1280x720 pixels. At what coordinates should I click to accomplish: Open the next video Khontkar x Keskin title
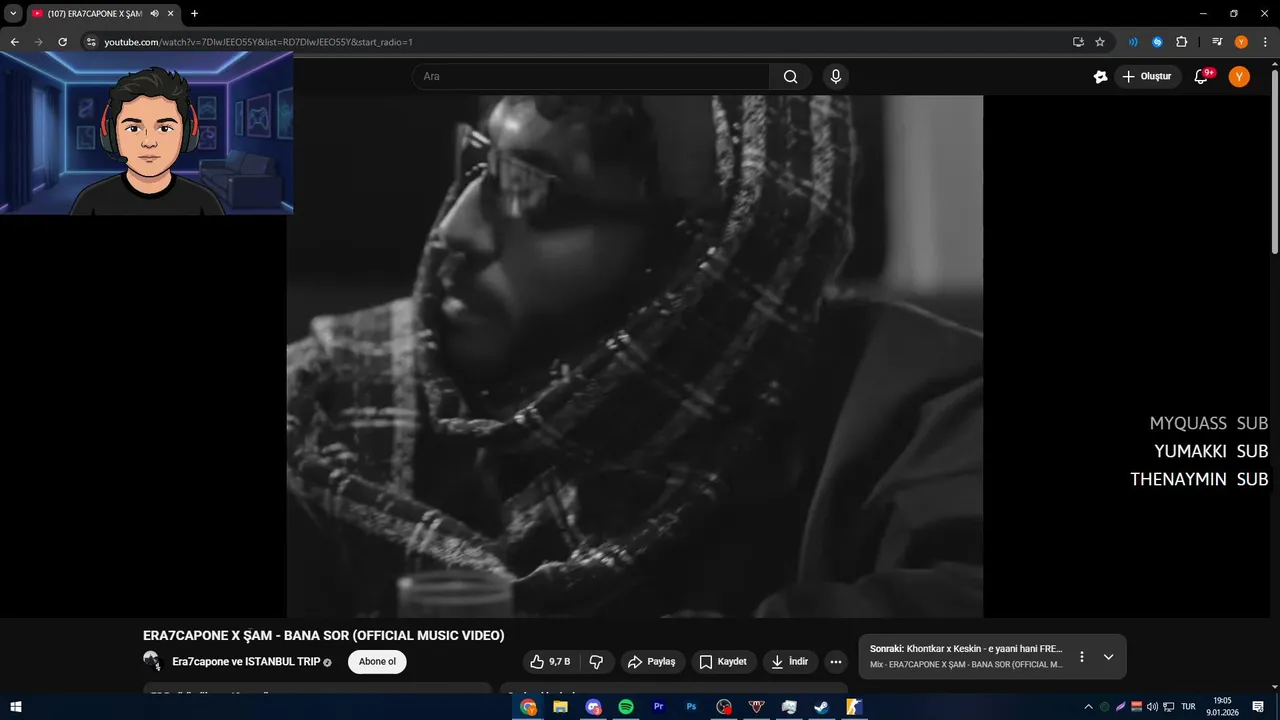click(966, 649)
